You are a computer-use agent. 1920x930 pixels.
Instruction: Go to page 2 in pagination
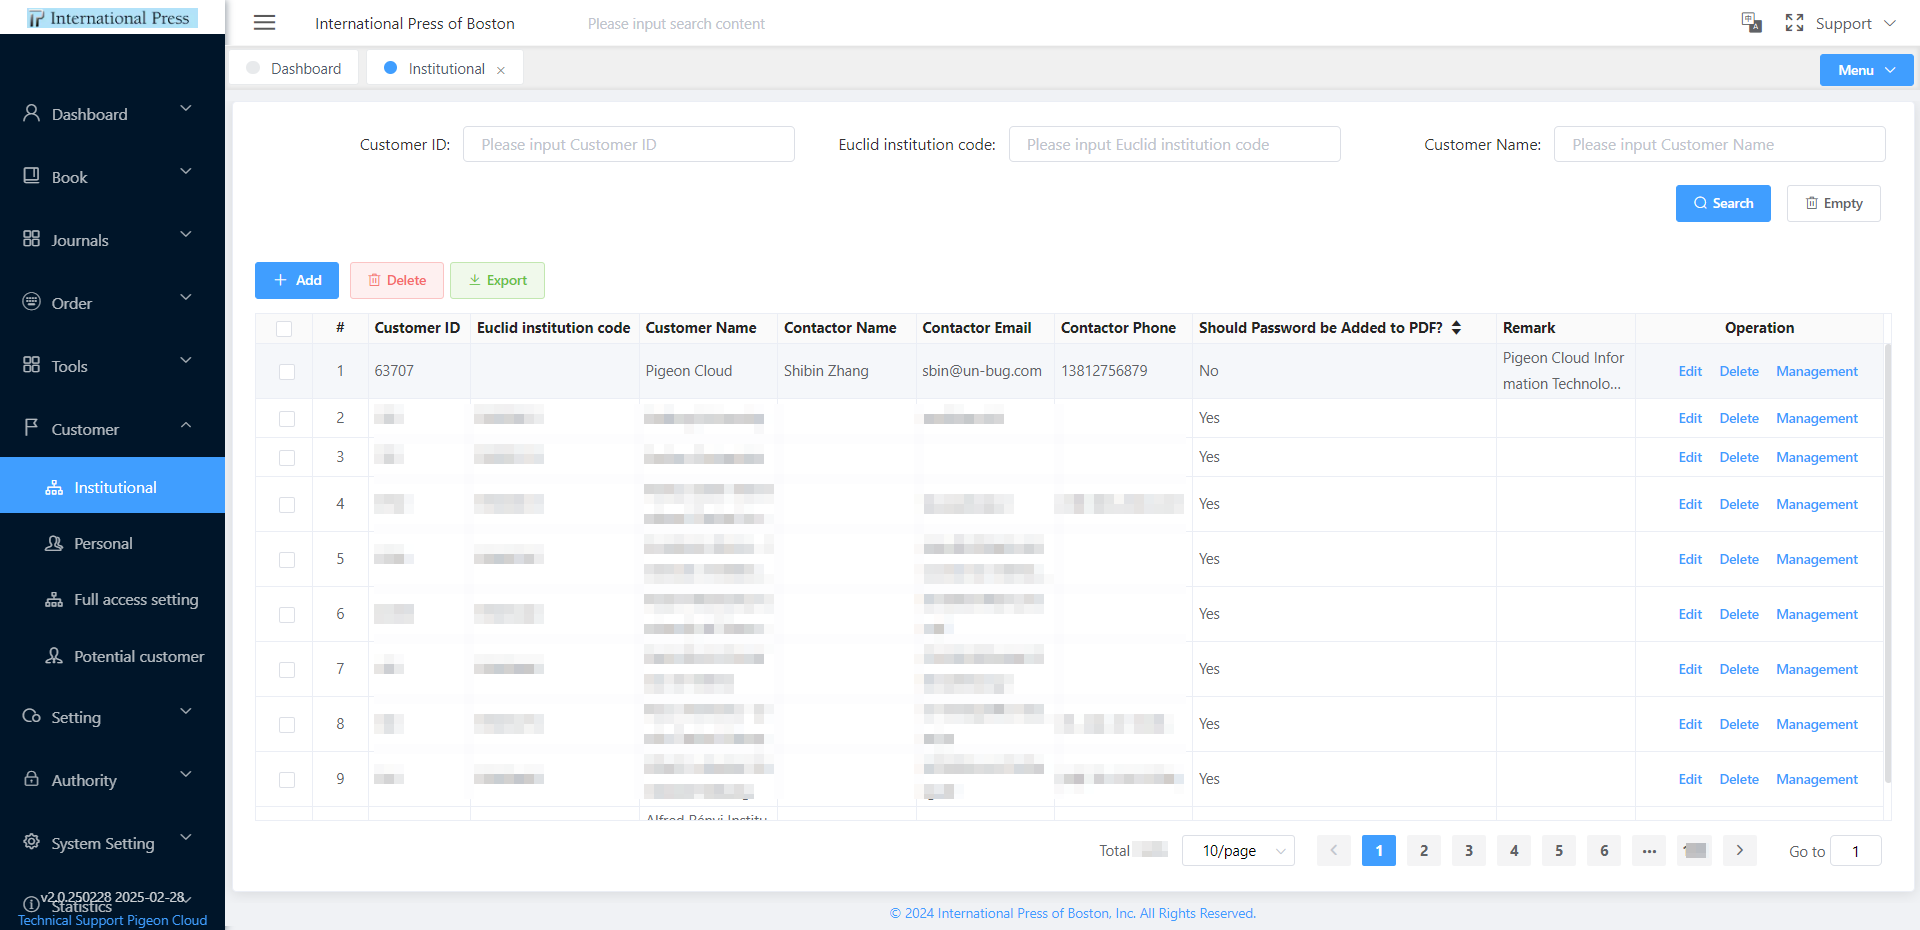(x=1424, y=851)
